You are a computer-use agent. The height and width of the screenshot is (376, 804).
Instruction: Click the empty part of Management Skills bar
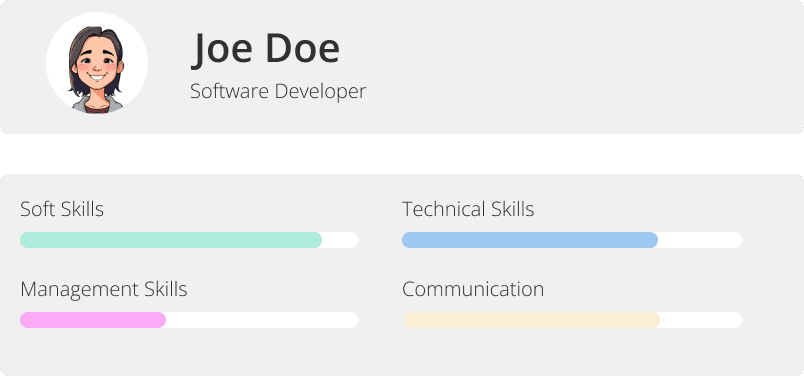[262, 320]
